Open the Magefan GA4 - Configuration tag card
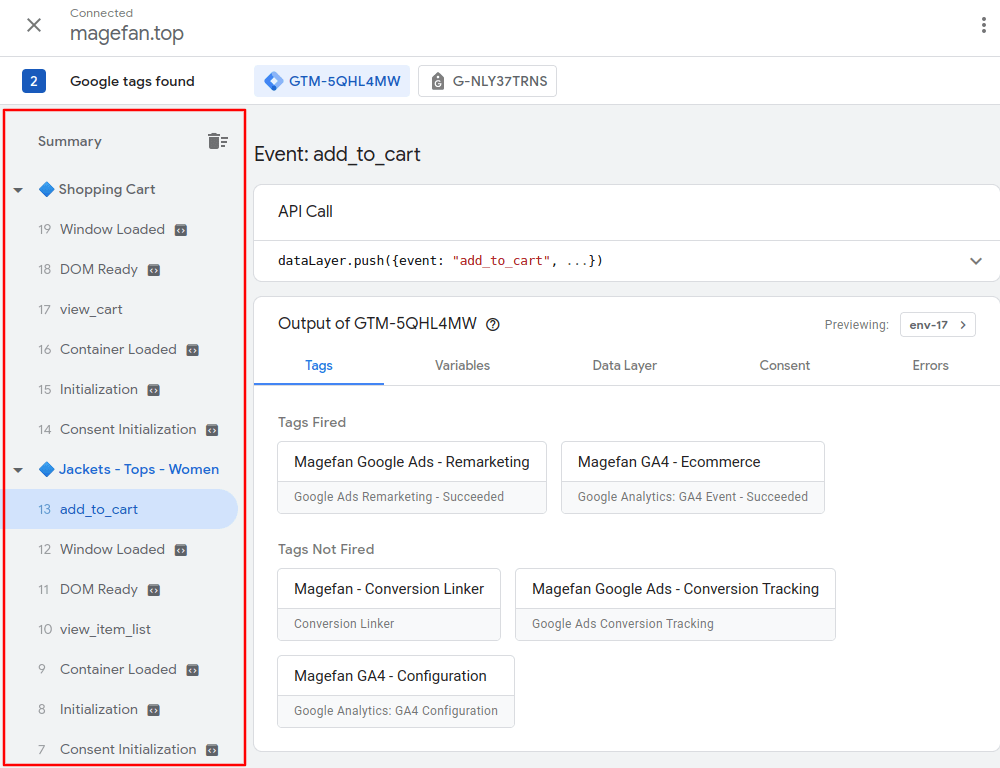 [396, 691]
